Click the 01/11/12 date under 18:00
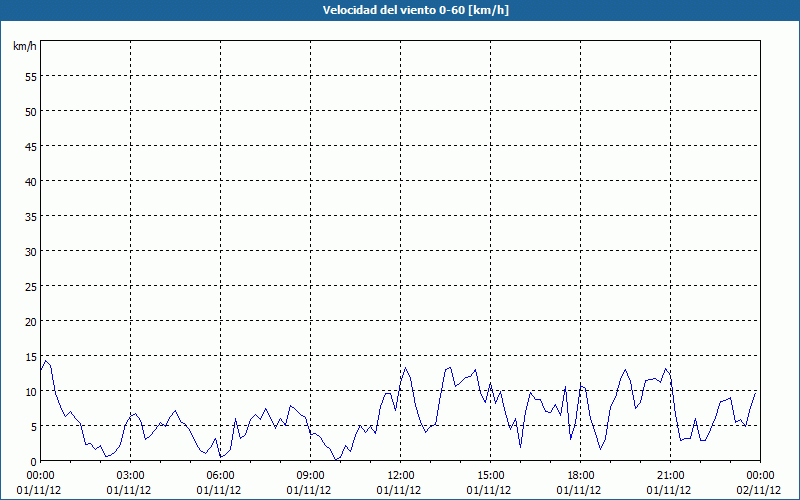The width and height of the screenshot is (800, 500). point(579,490)
